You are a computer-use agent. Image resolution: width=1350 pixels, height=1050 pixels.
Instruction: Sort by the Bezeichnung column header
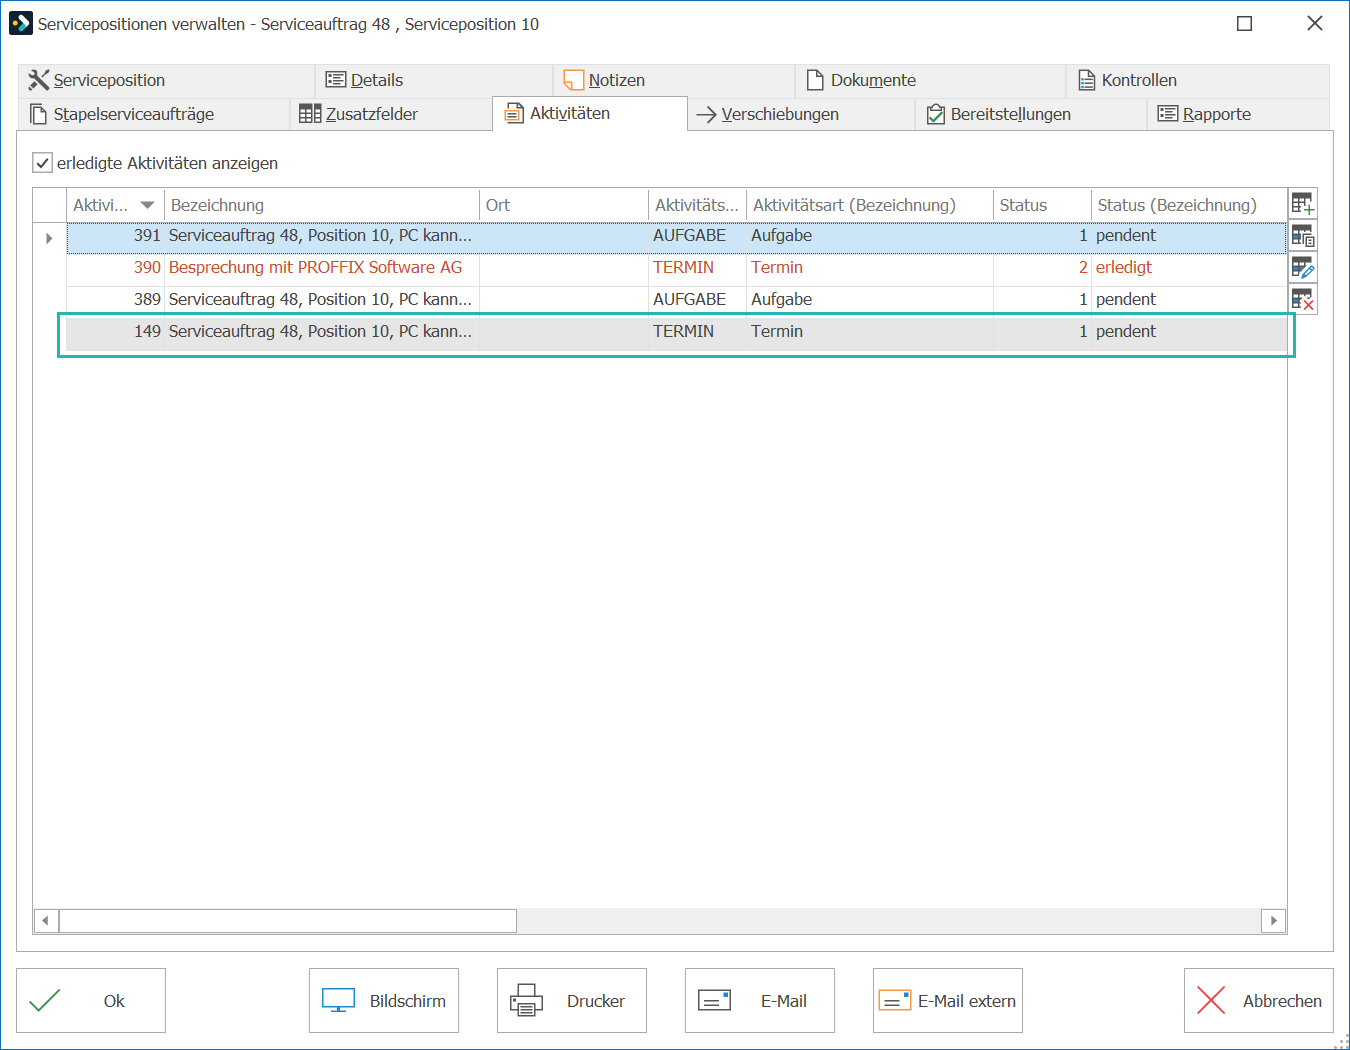(322, 205)
